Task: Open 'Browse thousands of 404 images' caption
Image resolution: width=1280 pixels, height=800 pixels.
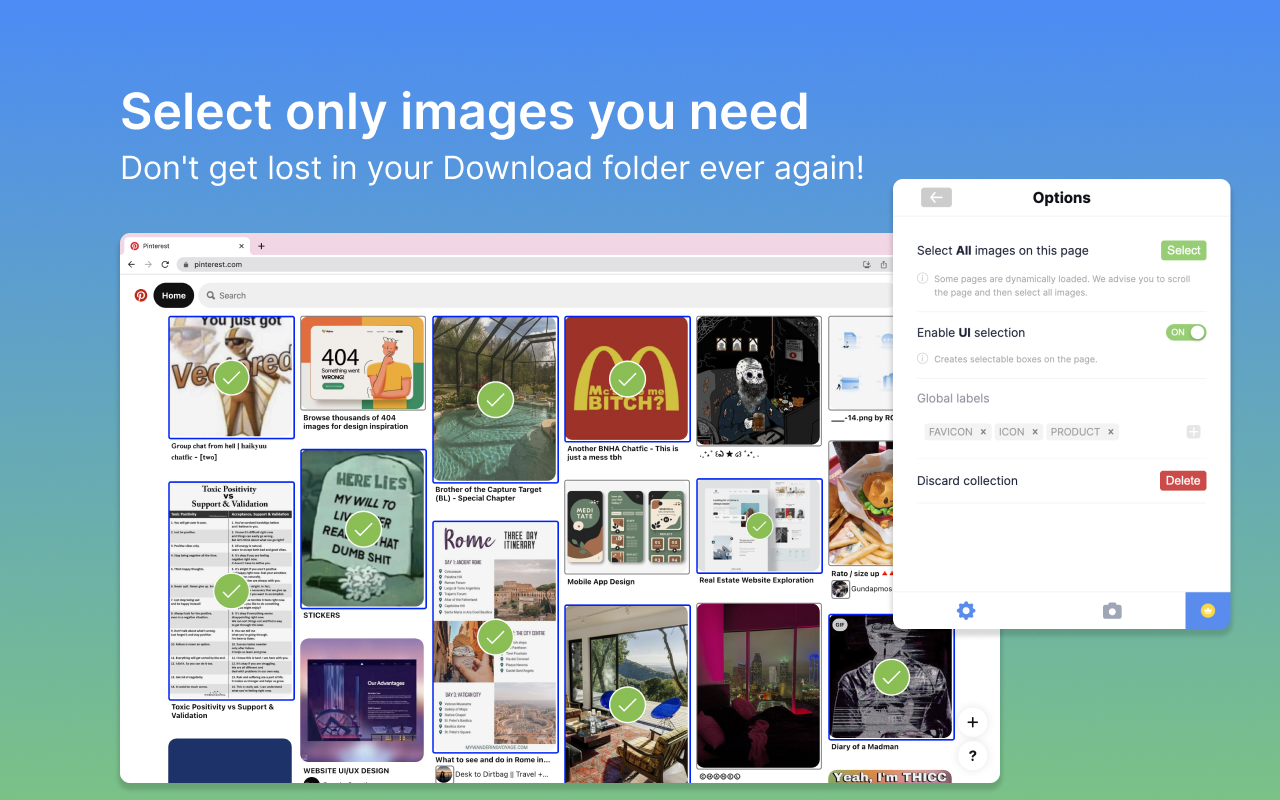Action: pyautogui.click(x=356, y=422)
